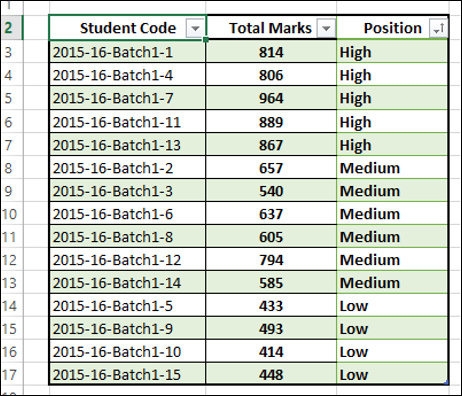This screenshot has height=396, width=462.
Task: Select cell 2015-16-Batch1-10
Action: (128, 352)
